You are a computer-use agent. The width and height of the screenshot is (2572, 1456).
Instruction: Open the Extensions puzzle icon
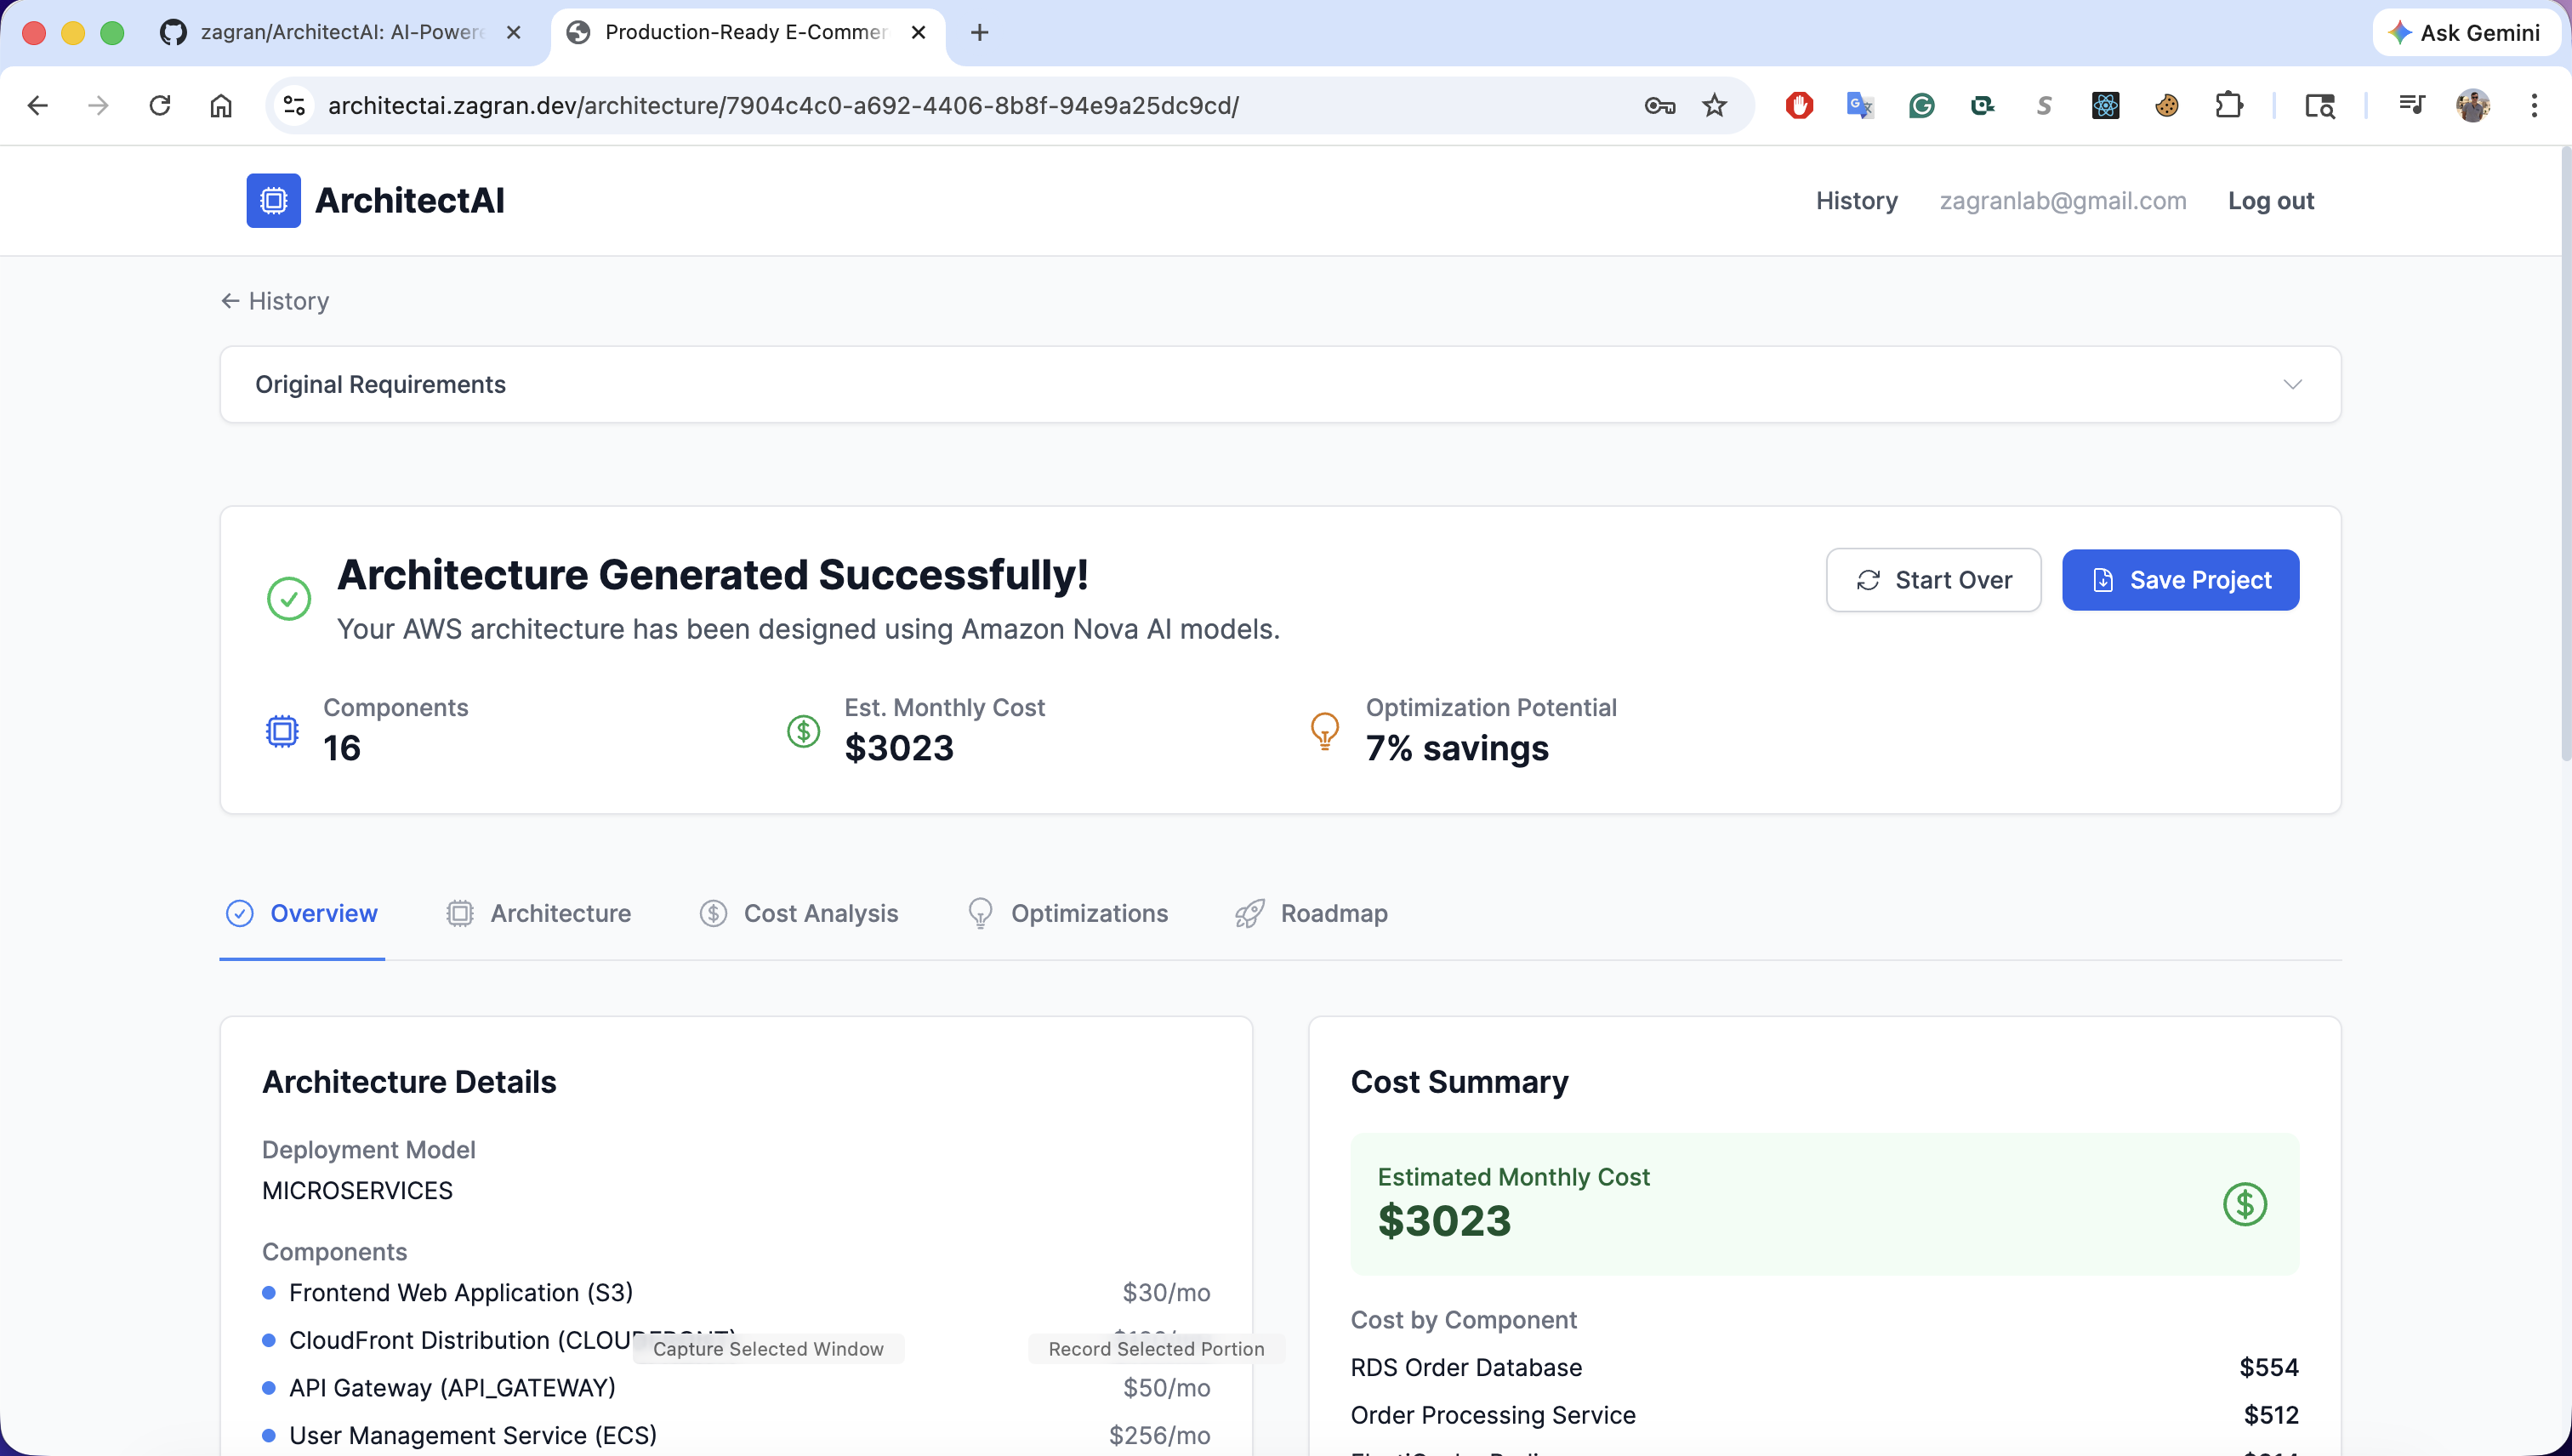pyautogui.click(x=2228, y=106)
